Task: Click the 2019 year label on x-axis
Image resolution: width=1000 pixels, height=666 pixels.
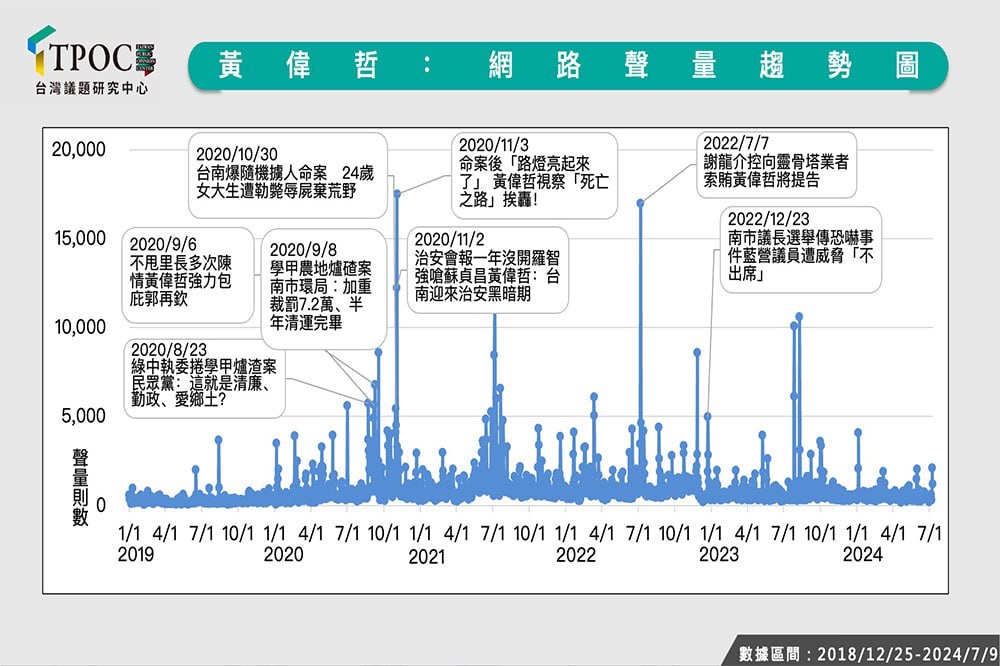Action: 136,554
